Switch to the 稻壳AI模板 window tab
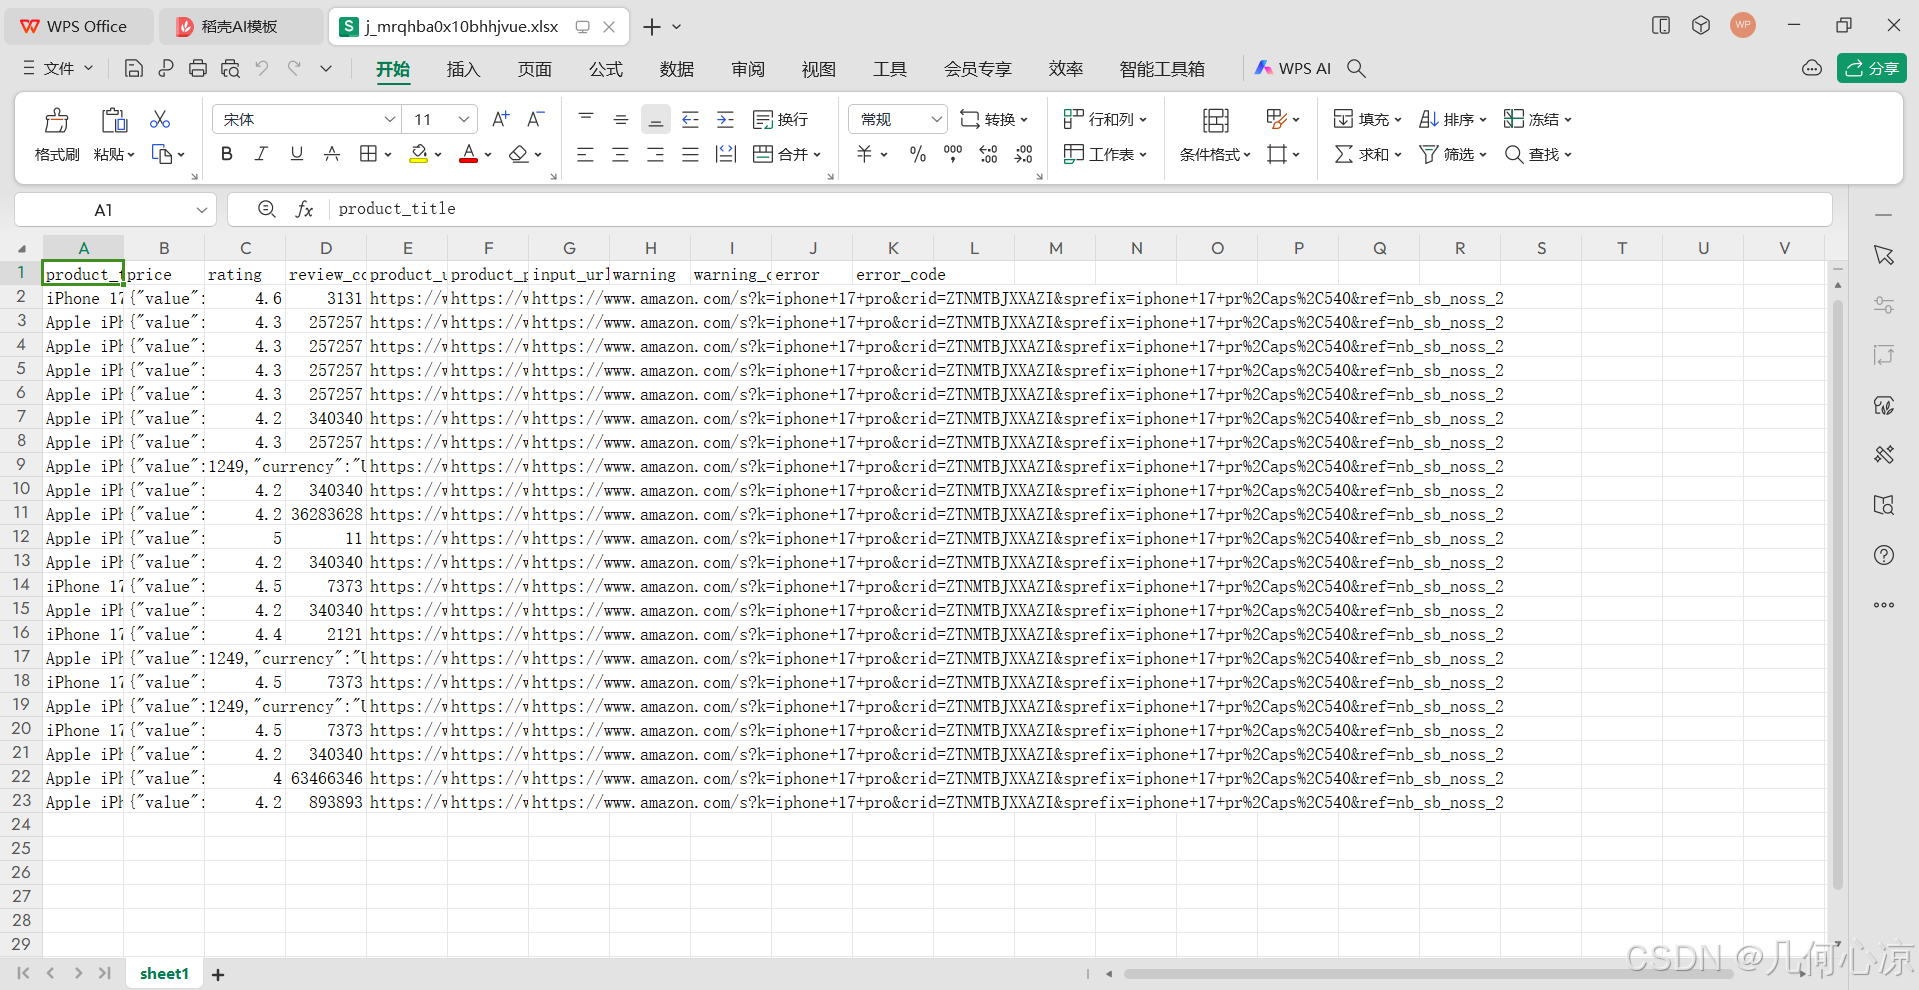 point(240,26)
